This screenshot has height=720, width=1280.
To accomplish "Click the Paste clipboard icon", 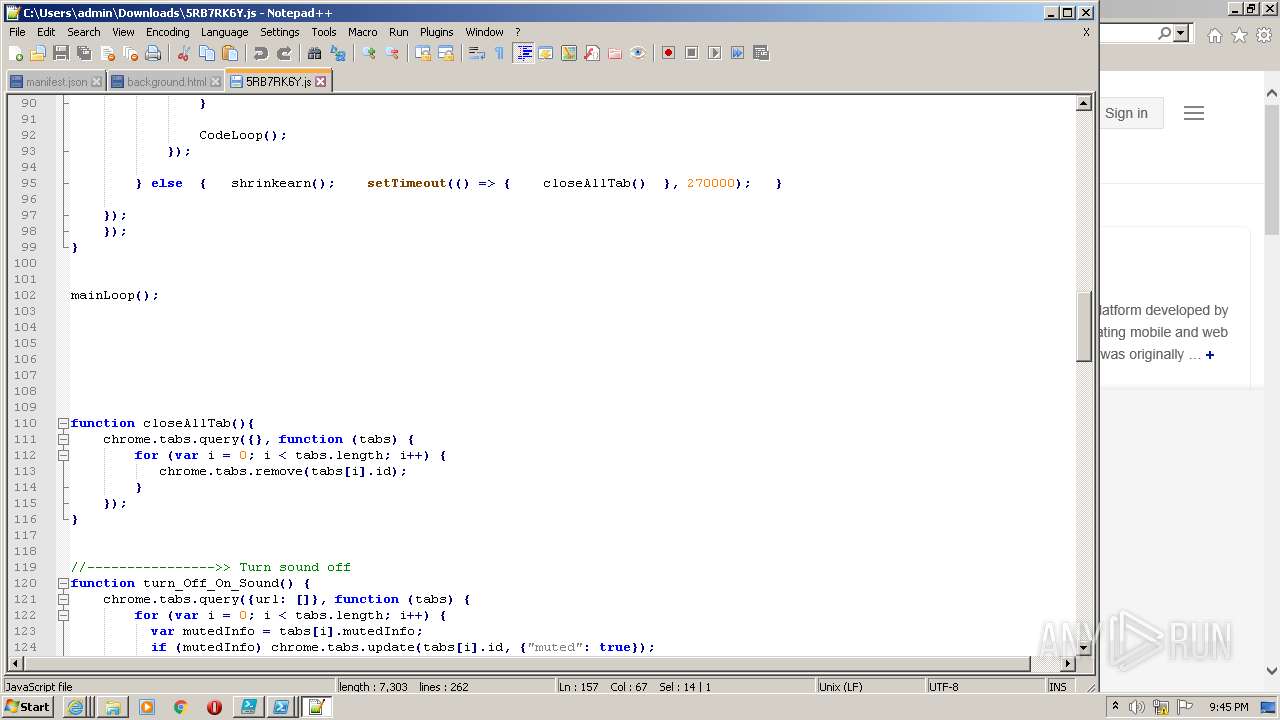I will pos(230,53).
